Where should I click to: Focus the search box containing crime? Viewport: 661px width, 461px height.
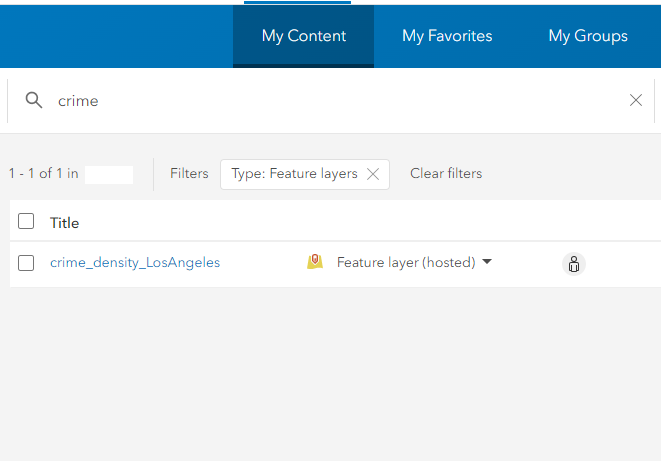[330, 100]
